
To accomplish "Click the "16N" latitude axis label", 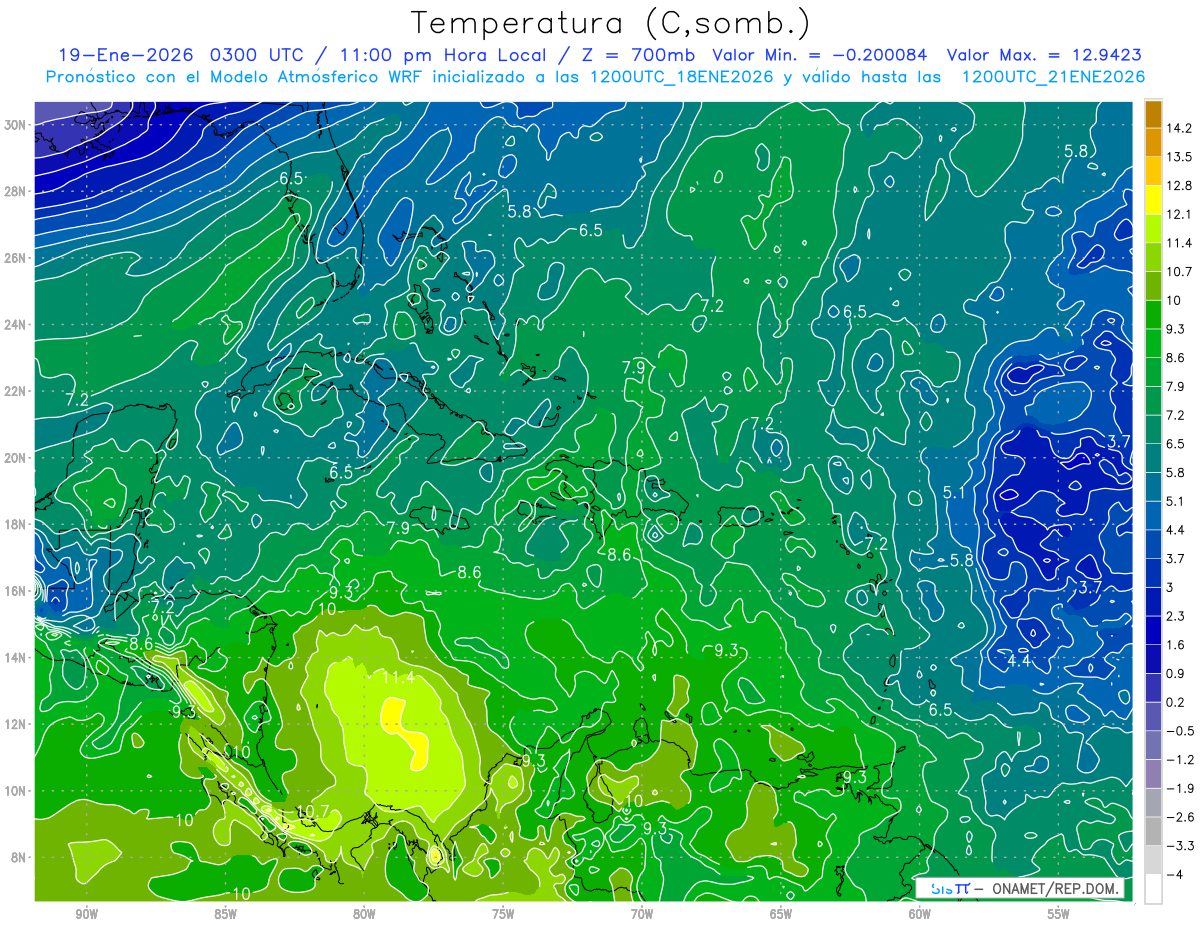I will point(16,591).
